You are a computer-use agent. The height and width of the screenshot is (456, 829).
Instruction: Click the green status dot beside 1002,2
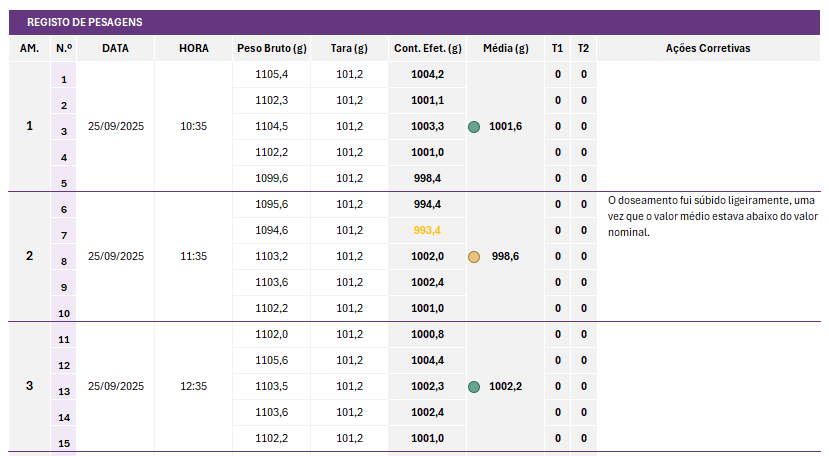point(474,387)
